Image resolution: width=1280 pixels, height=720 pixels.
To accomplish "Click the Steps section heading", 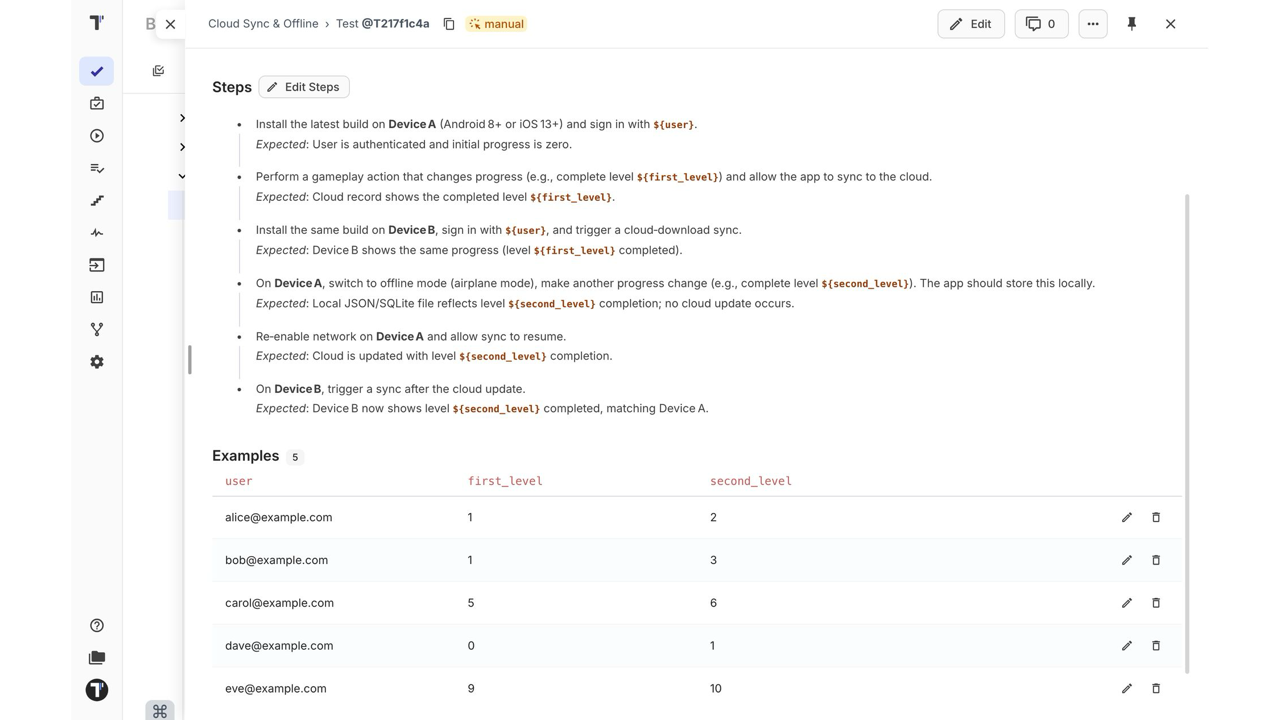I will click(x=232, y=87).
